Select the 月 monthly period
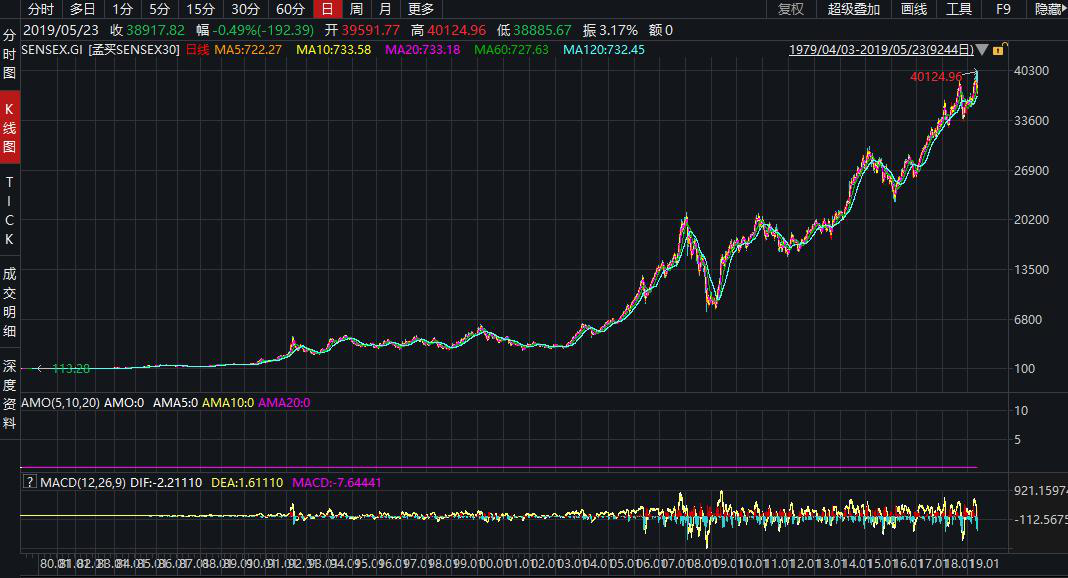This screenshot has height=578, width=1068. point(385,9)
